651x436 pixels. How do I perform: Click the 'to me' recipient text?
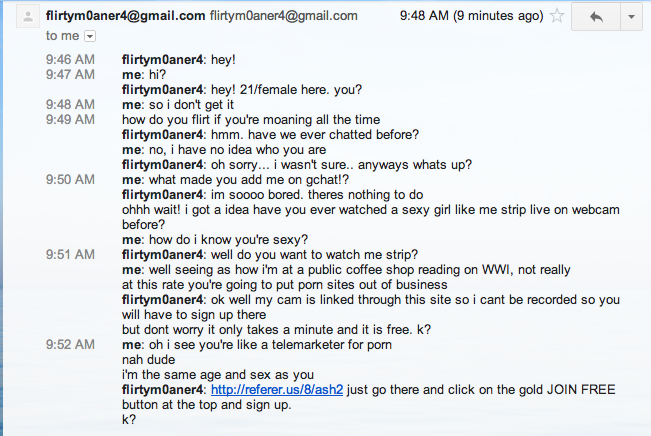[62, 36]
